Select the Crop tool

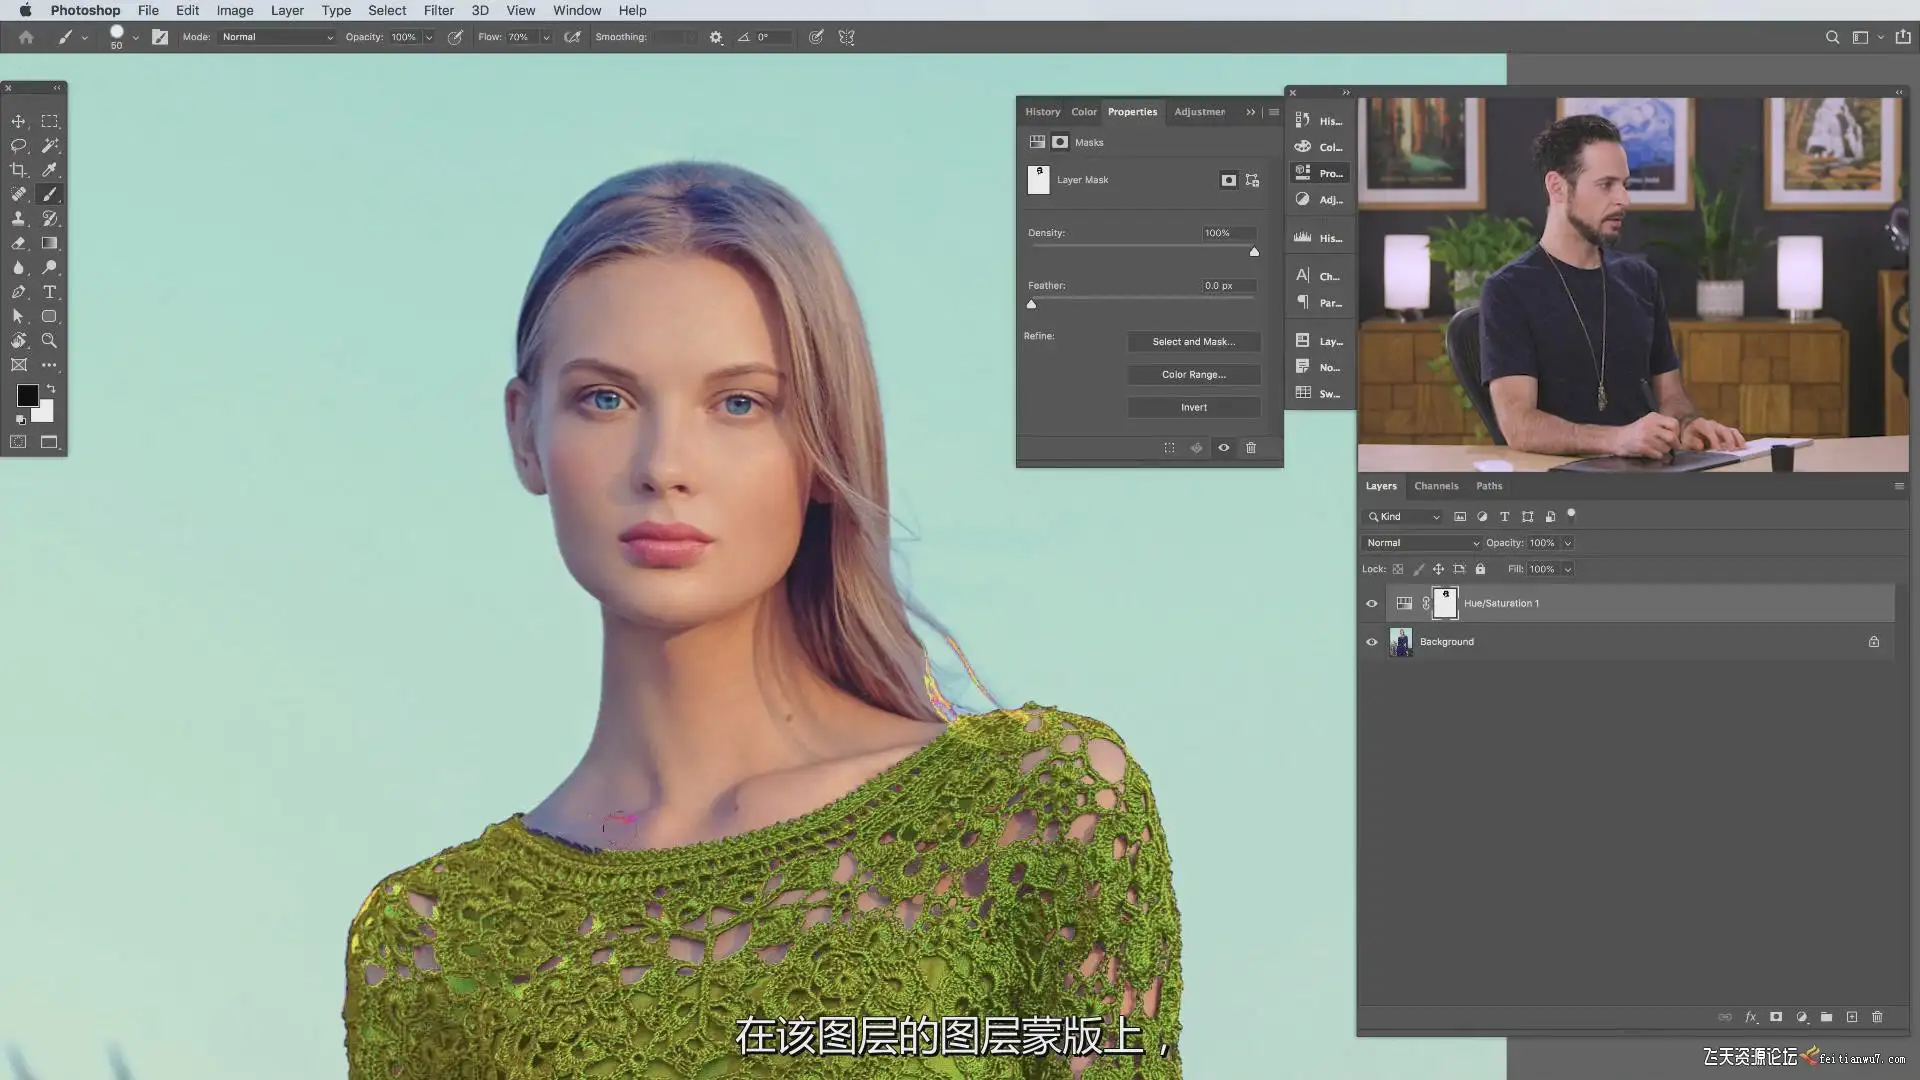coord(18,170)
